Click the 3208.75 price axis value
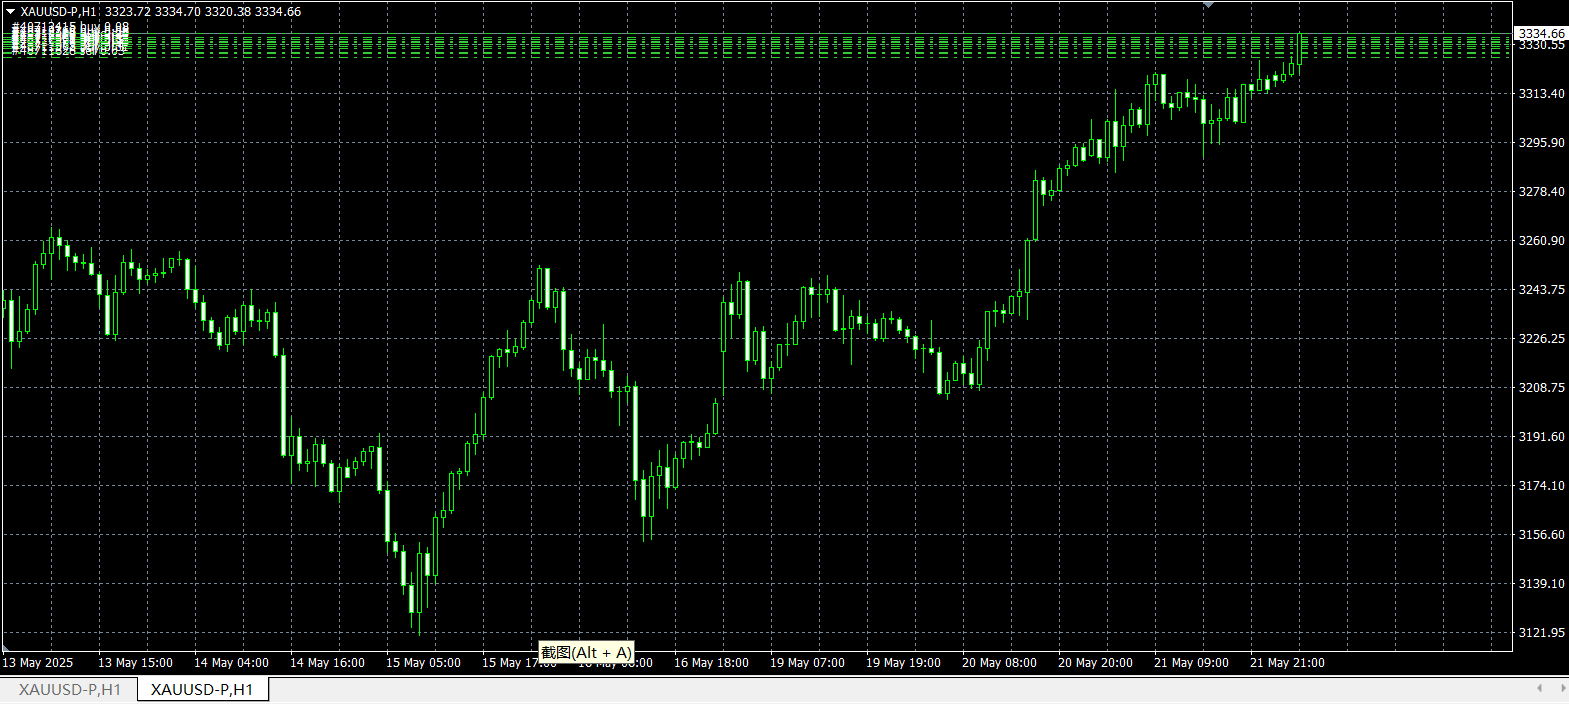This screenshot has height=704, width=1569. 1541,388
